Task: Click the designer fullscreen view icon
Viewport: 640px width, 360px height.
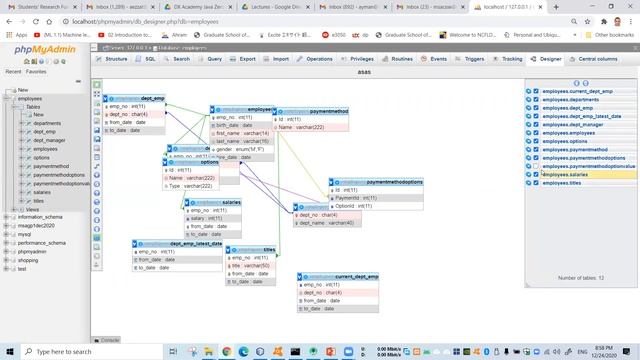Action: 97,94
